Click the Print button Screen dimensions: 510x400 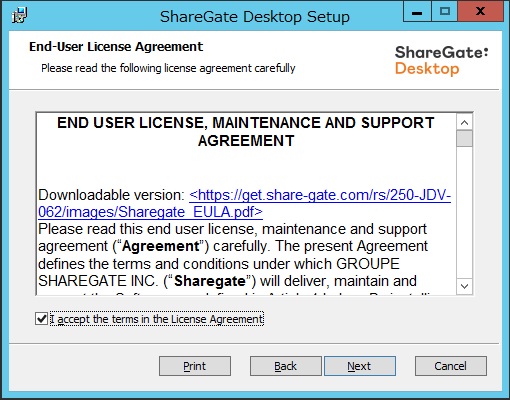coord(195,366)
